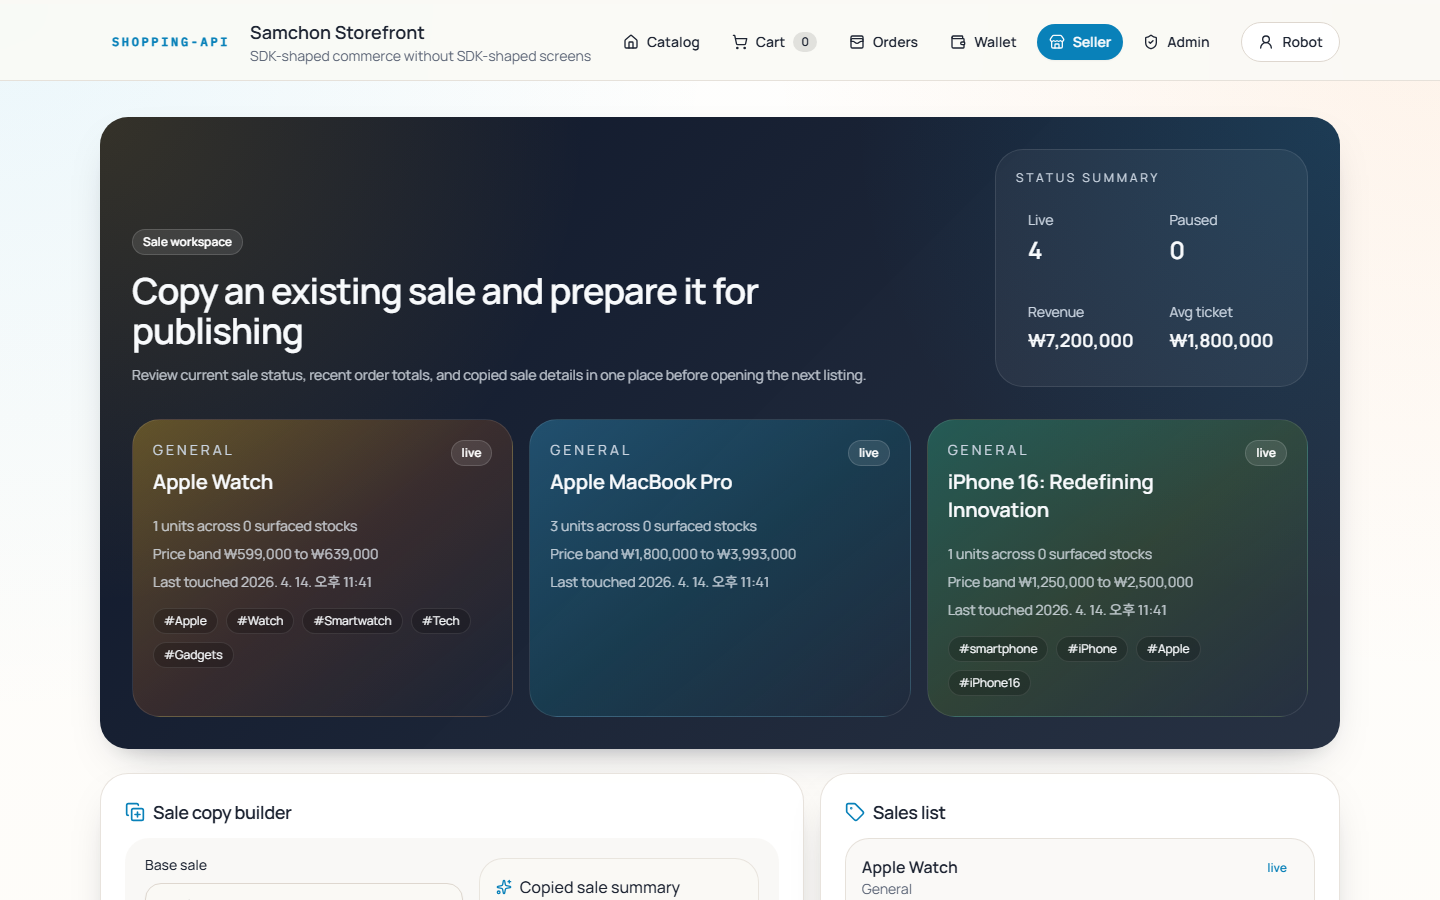
Task: Click the #Gadgets tag
Action: click(193, 655)
